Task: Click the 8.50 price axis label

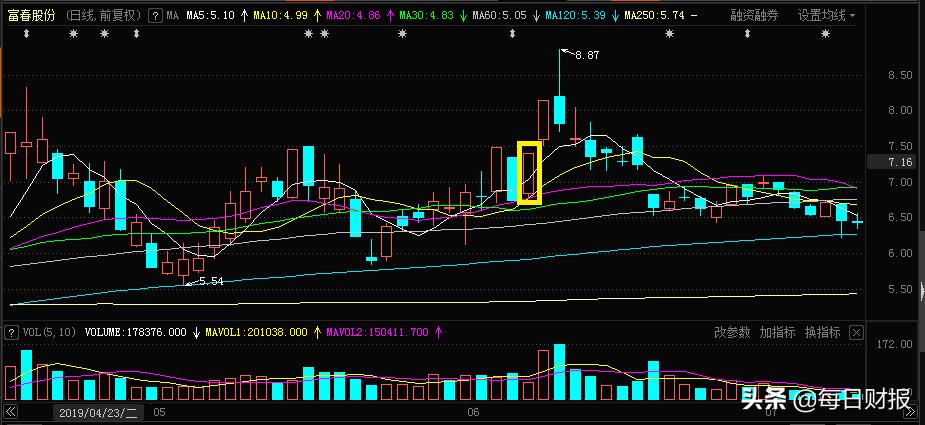Action: click(900, 75)
